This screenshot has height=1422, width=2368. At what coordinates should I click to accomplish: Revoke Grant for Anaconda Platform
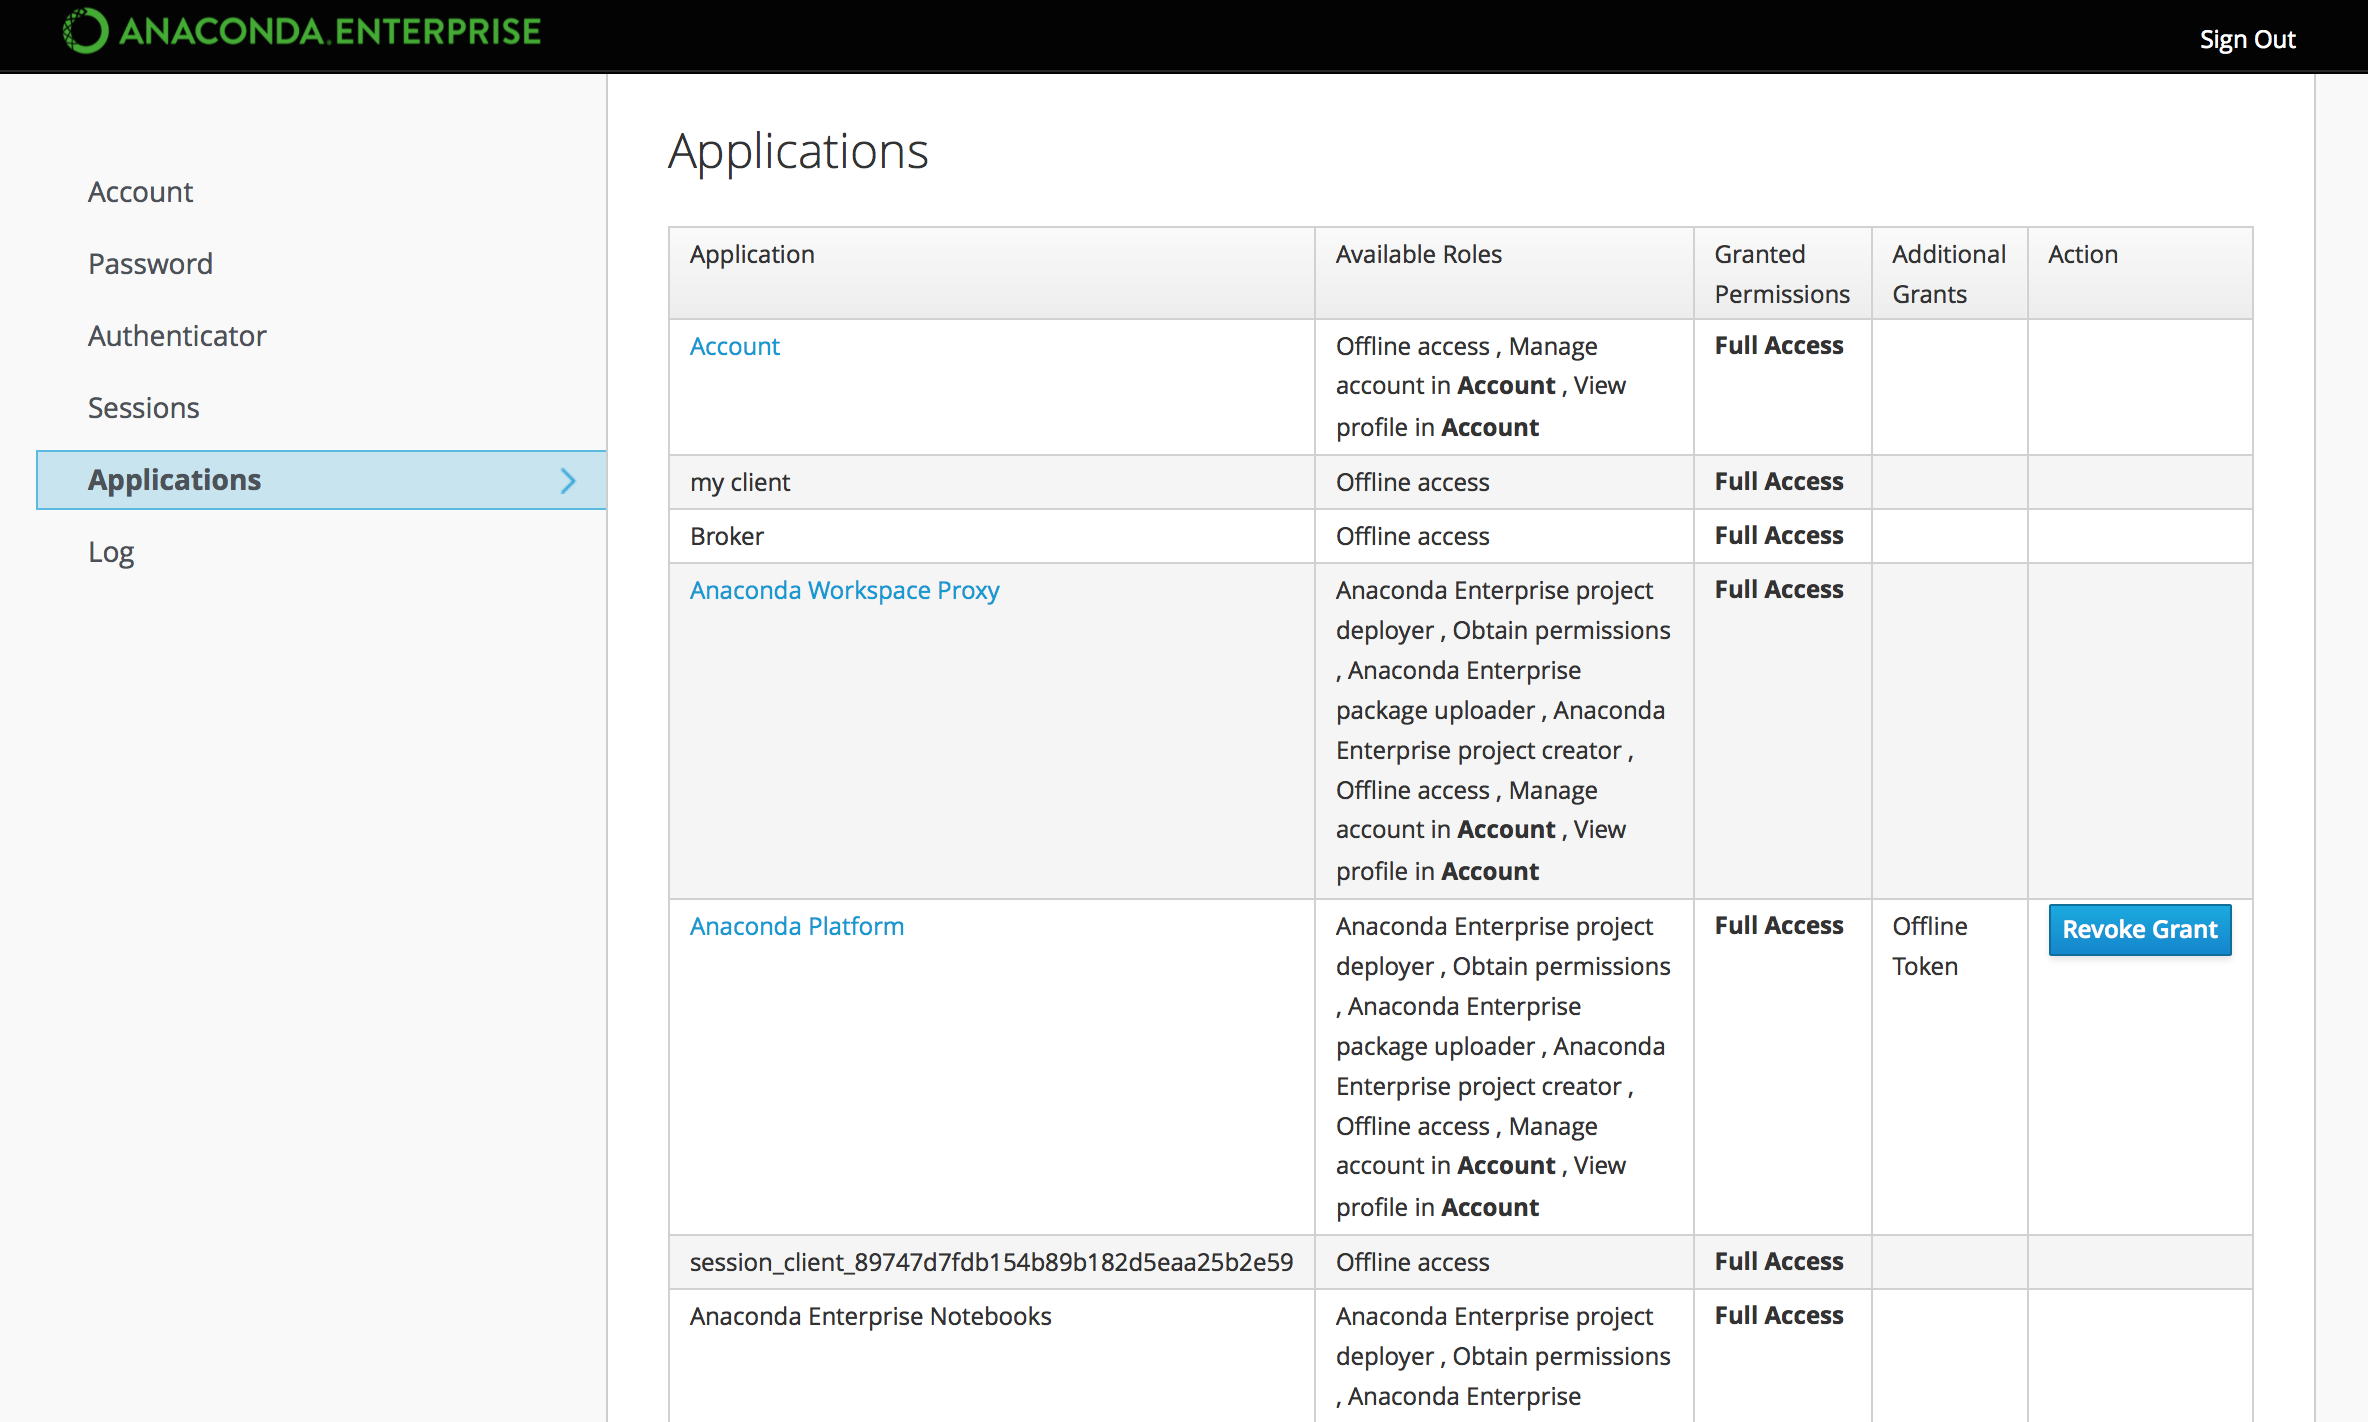point(2139,930)
